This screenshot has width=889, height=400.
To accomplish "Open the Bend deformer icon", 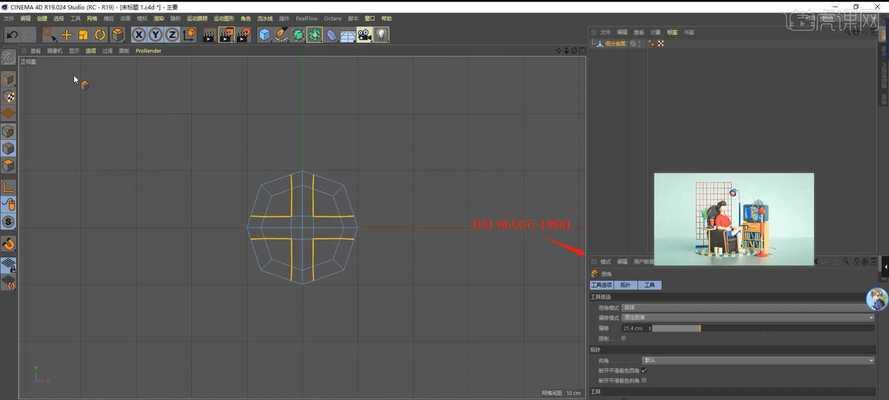I will point(331,35).
